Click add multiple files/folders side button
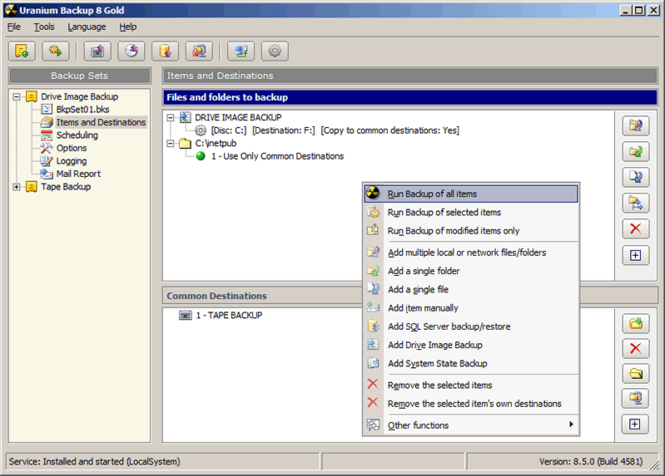665x476 pixels. [635, 126]
